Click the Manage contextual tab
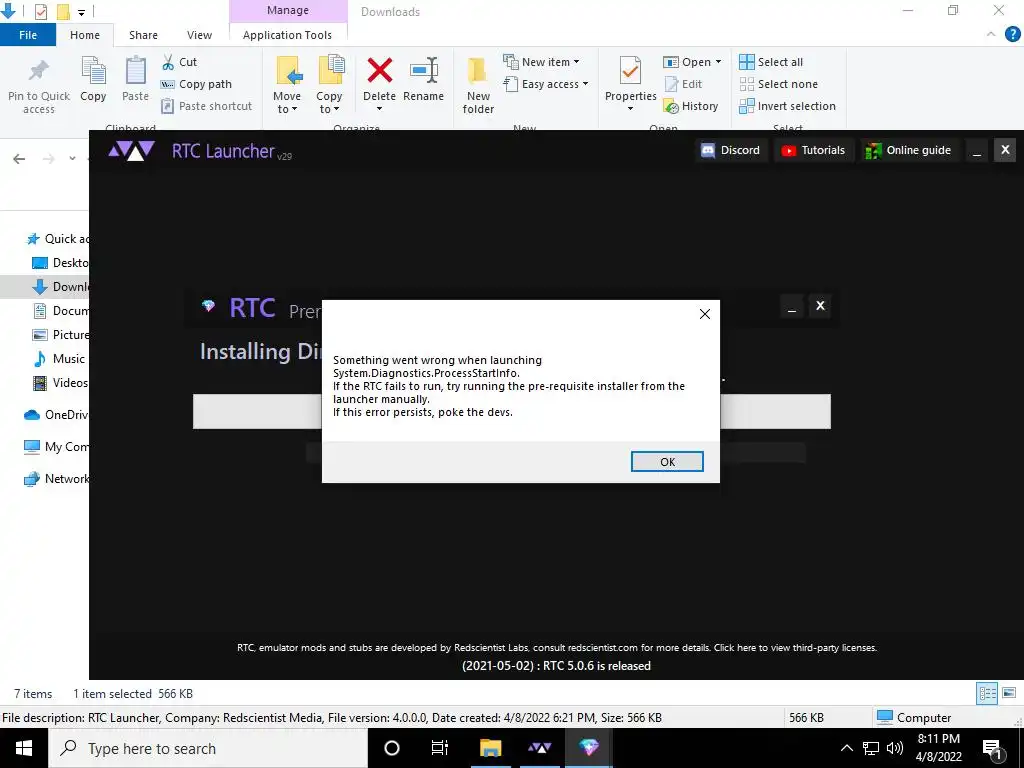Image resolution: width=1024 pixels, height=768 pixels. (x=287, y=10)
